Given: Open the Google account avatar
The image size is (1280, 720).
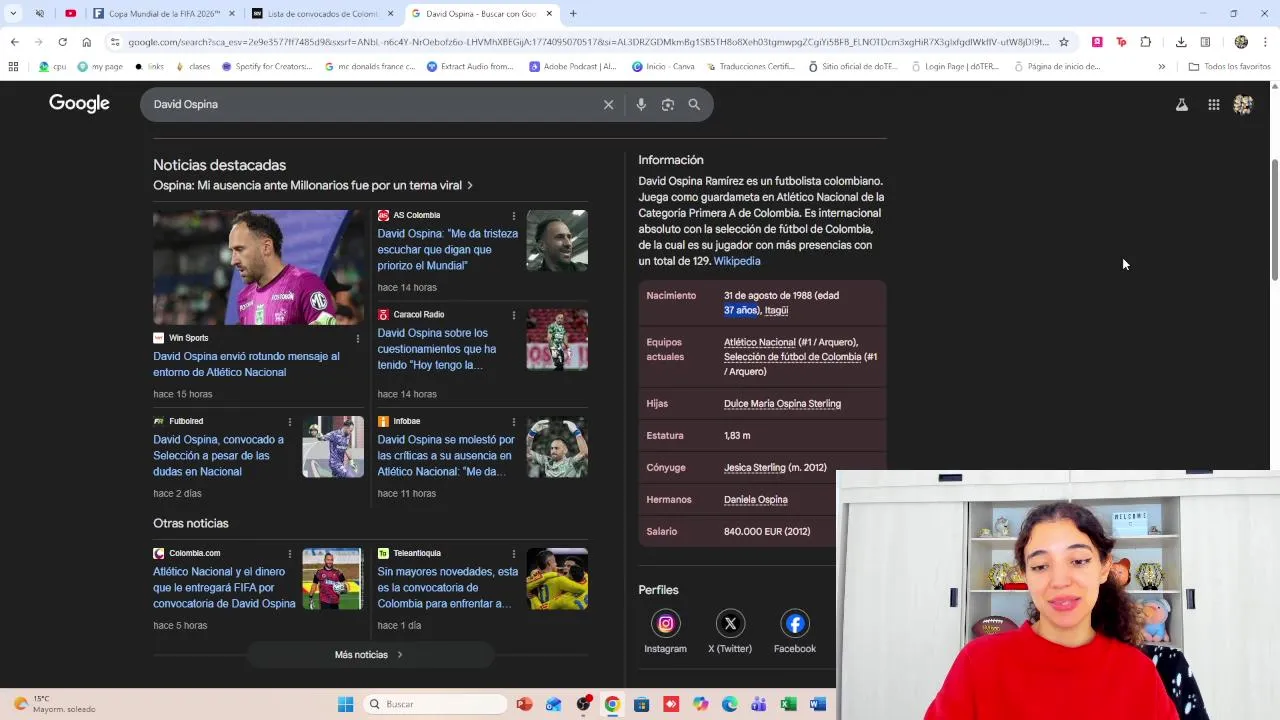Looking at the screenshot, I should point(1243,104).
